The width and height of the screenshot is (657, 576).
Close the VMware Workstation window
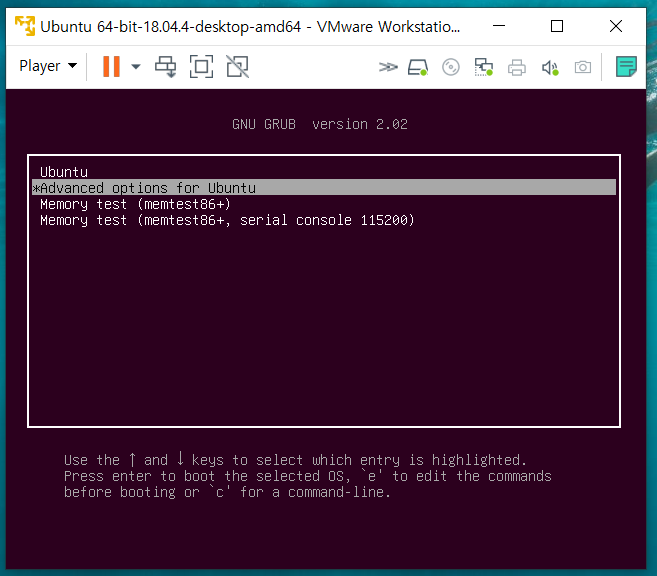pyautogui.click(x=616, y=26)
